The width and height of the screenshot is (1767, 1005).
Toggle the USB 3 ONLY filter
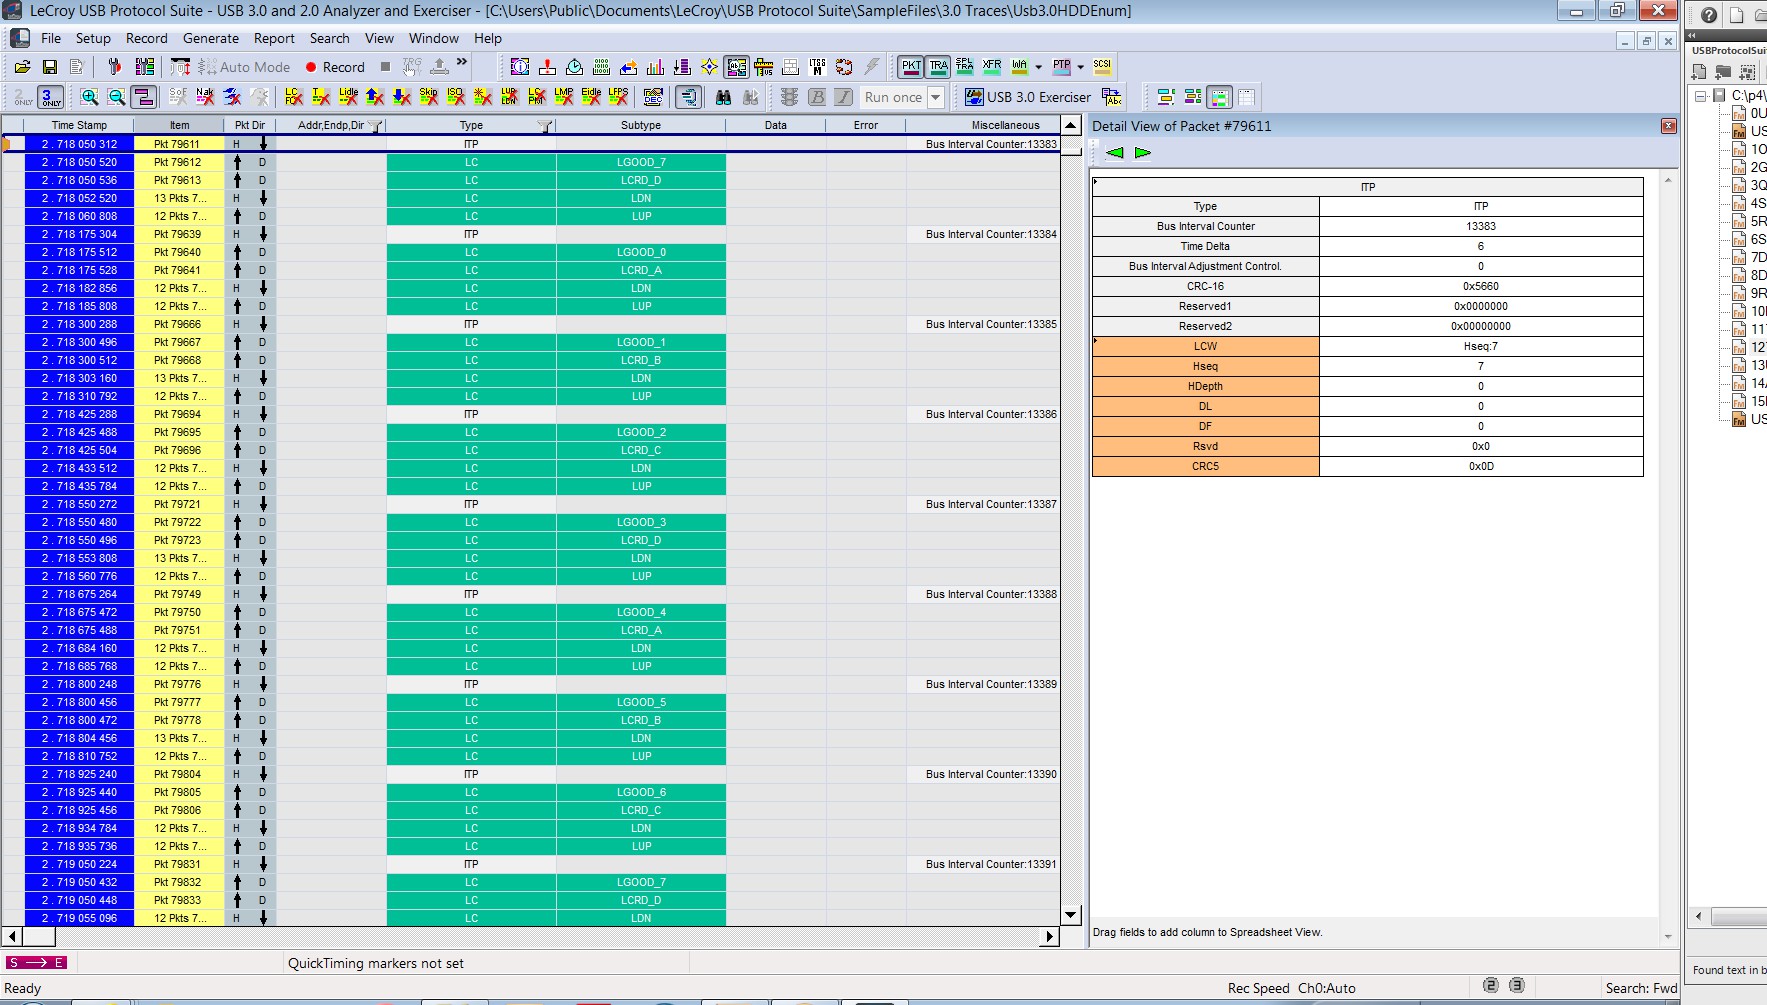(50, 97)
